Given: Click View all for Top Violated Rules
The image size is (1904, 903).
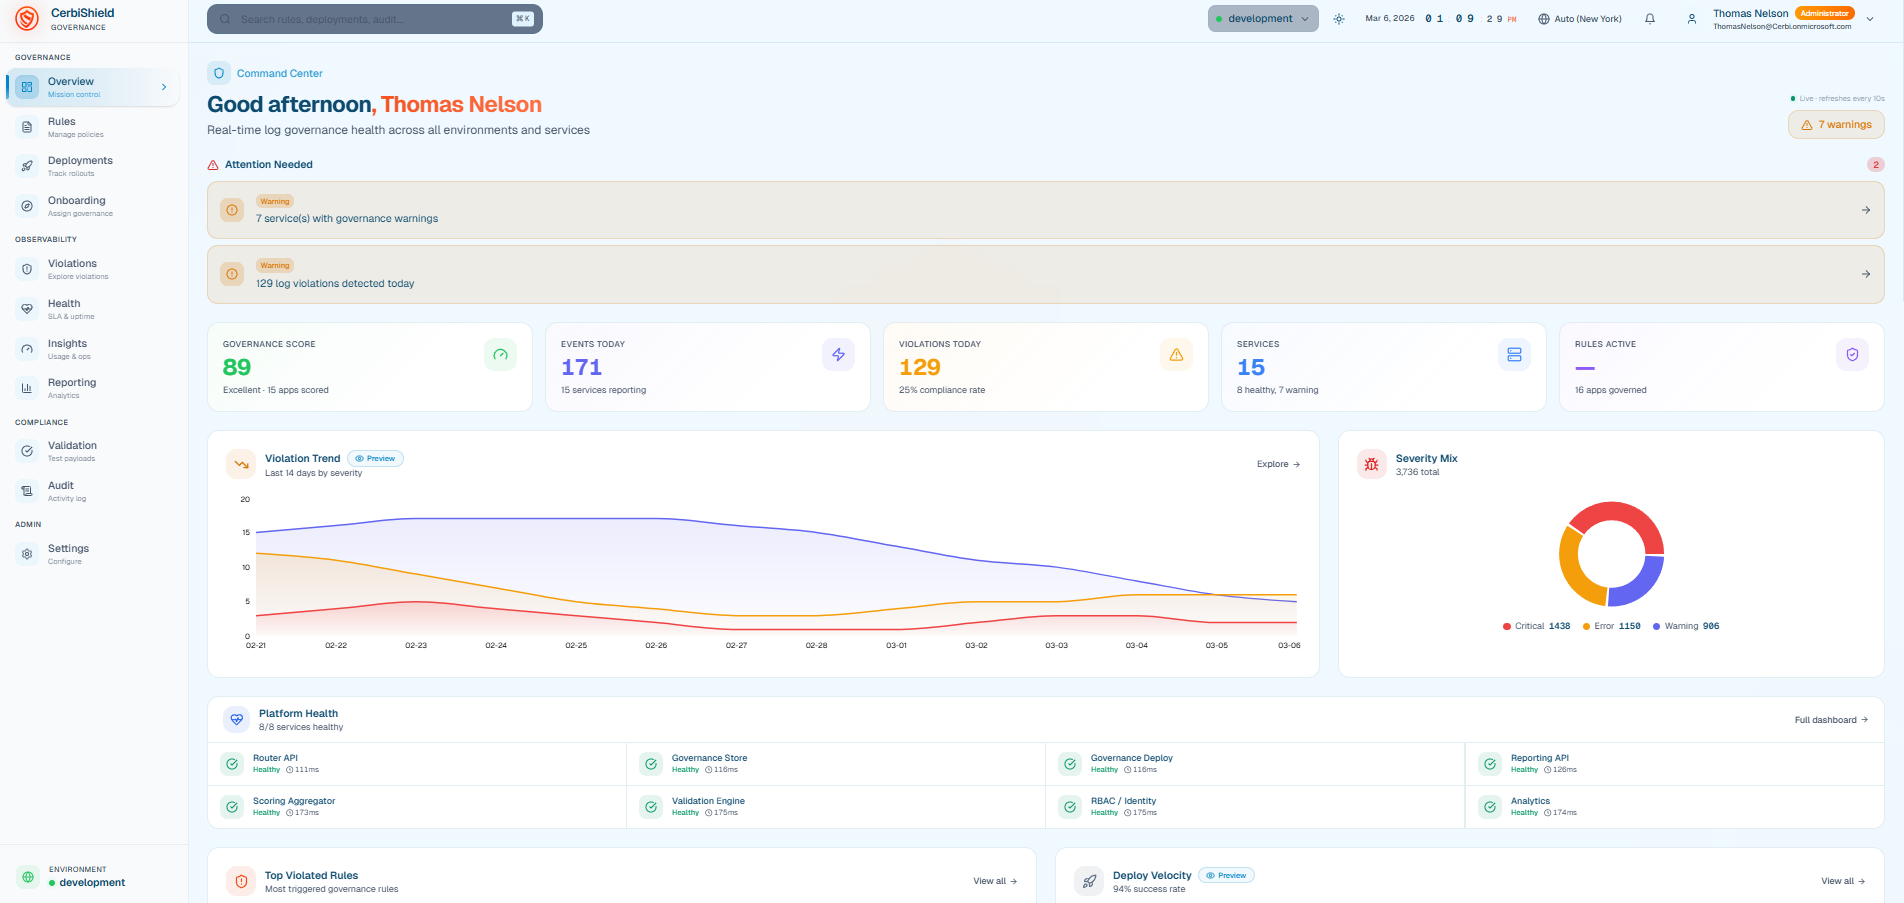Looking at the screenshot, I should point(995,881).
